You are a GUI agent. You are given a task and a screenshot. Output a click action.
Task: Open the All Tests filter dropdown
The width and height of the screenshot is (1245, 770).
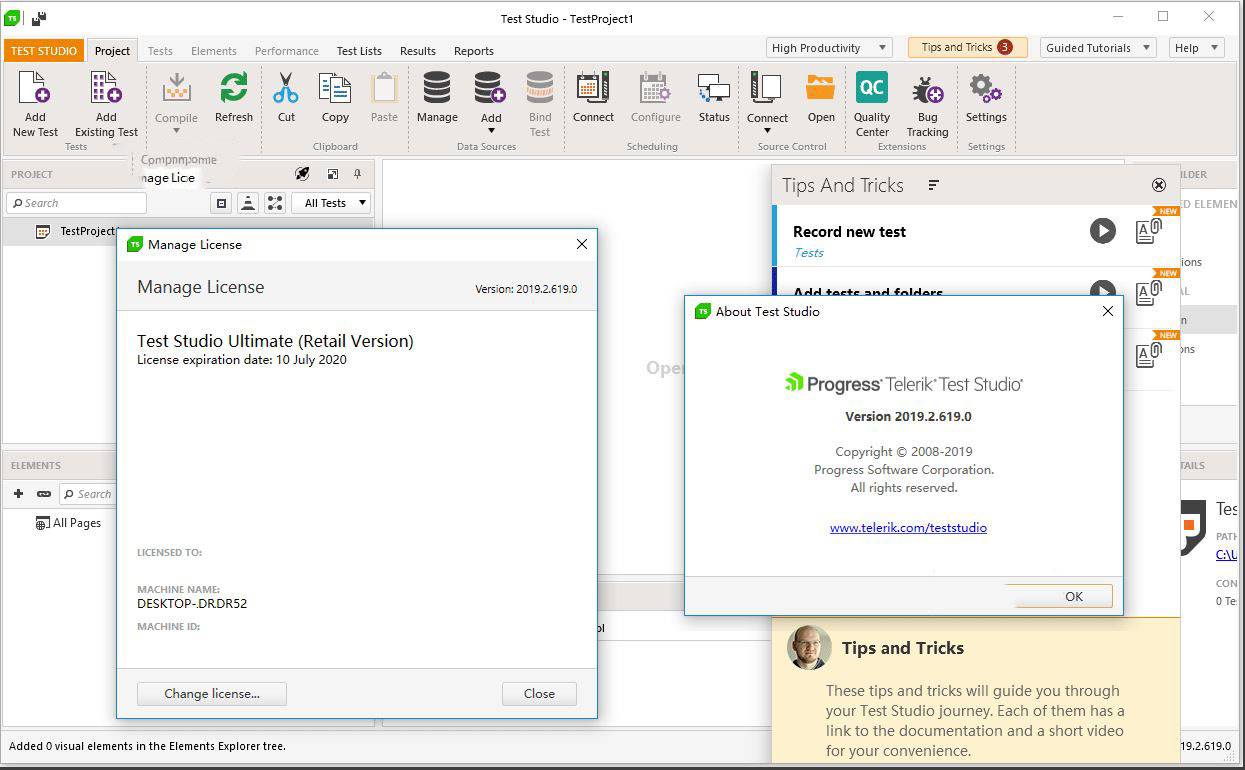[x=331, y=203]
